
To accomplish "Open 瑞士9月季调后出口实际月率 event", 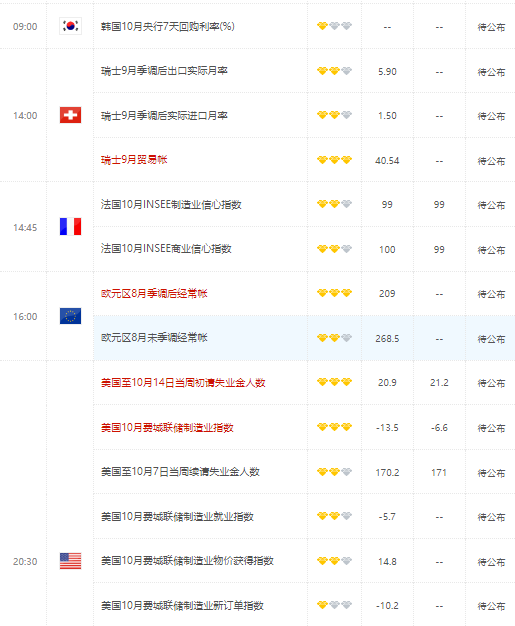I will tap(164, 71).
